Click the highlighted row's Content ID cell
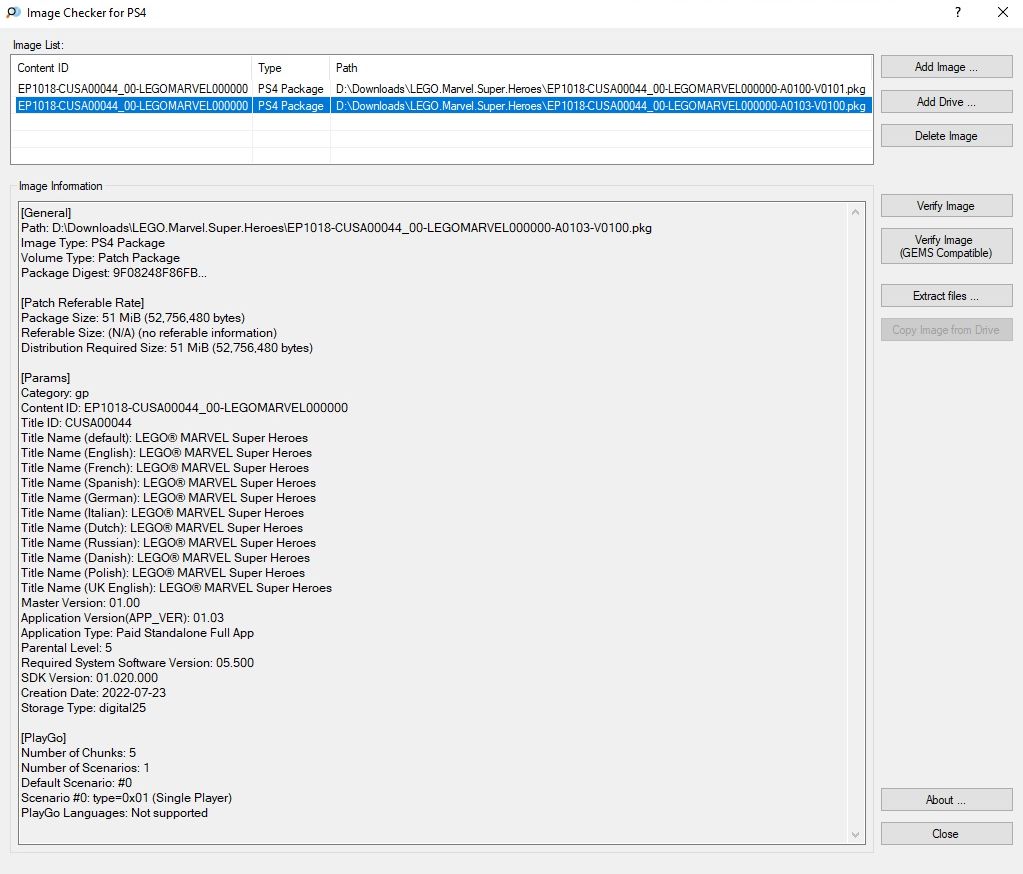The height and width of the screenshot is (874, 1023). pos(133,106)
